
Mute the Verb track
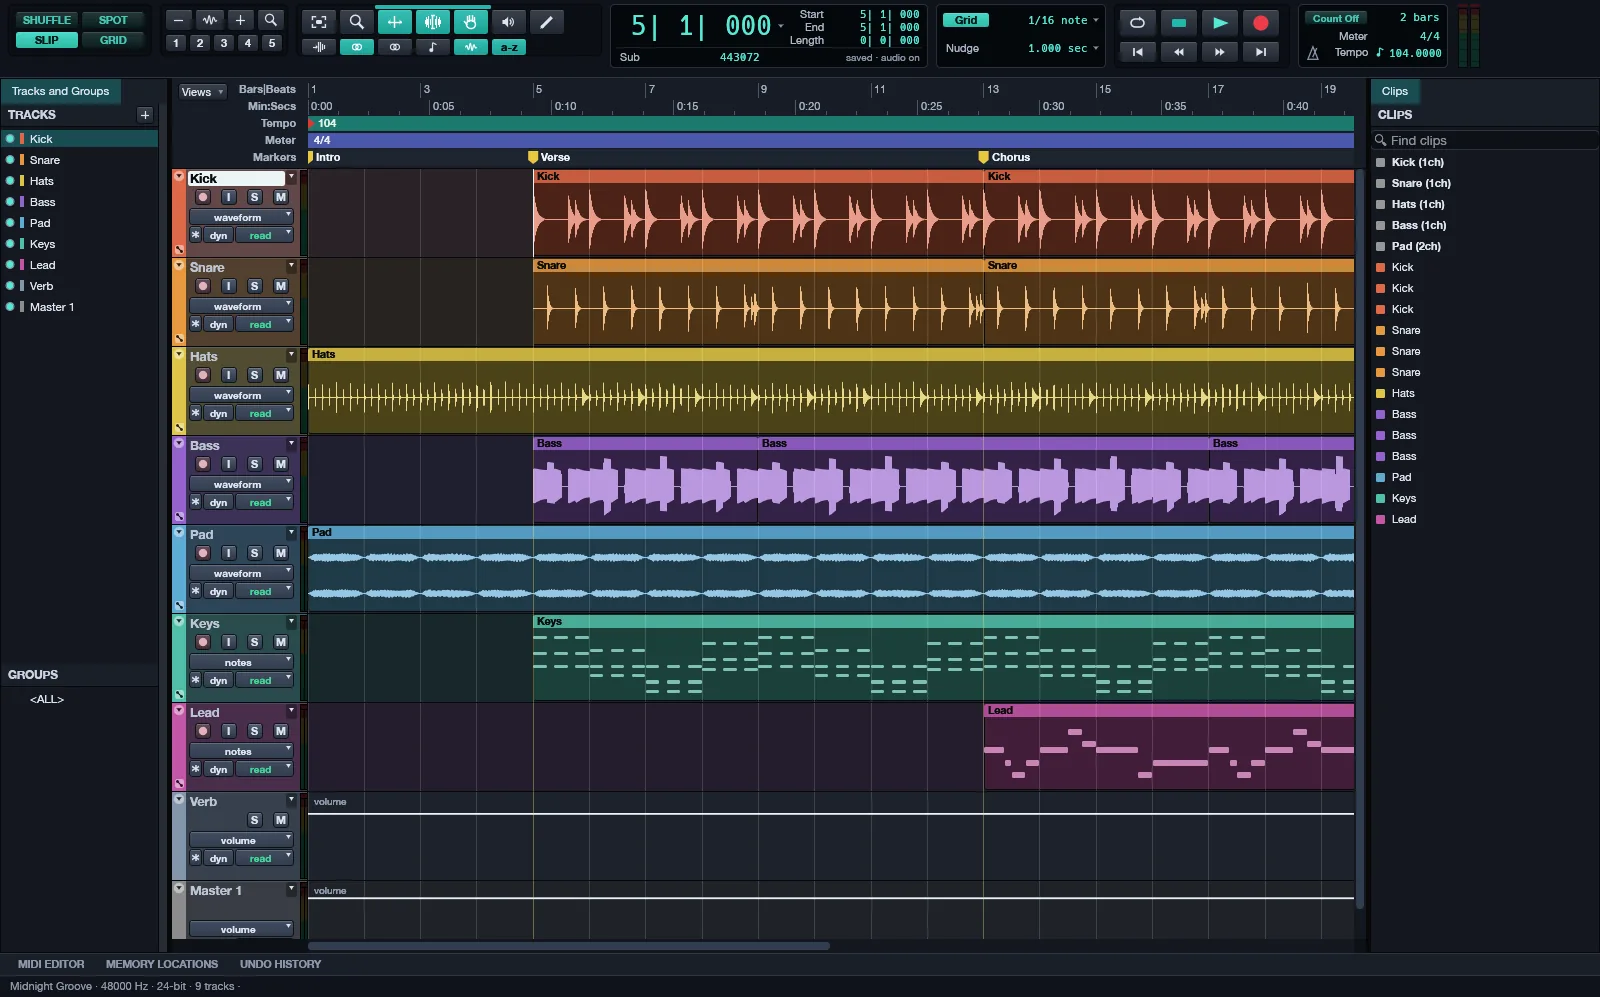281,820
